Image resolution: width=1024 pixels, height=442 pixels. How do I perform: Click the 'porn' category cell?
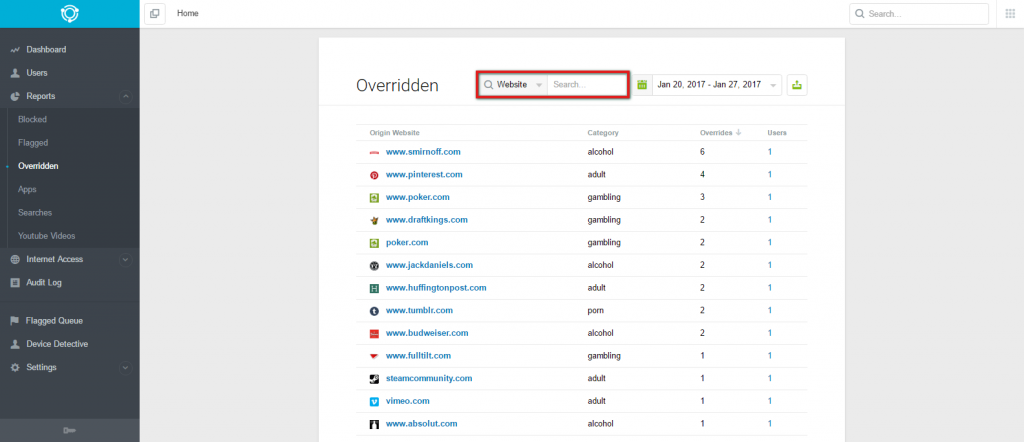[595, 310]
